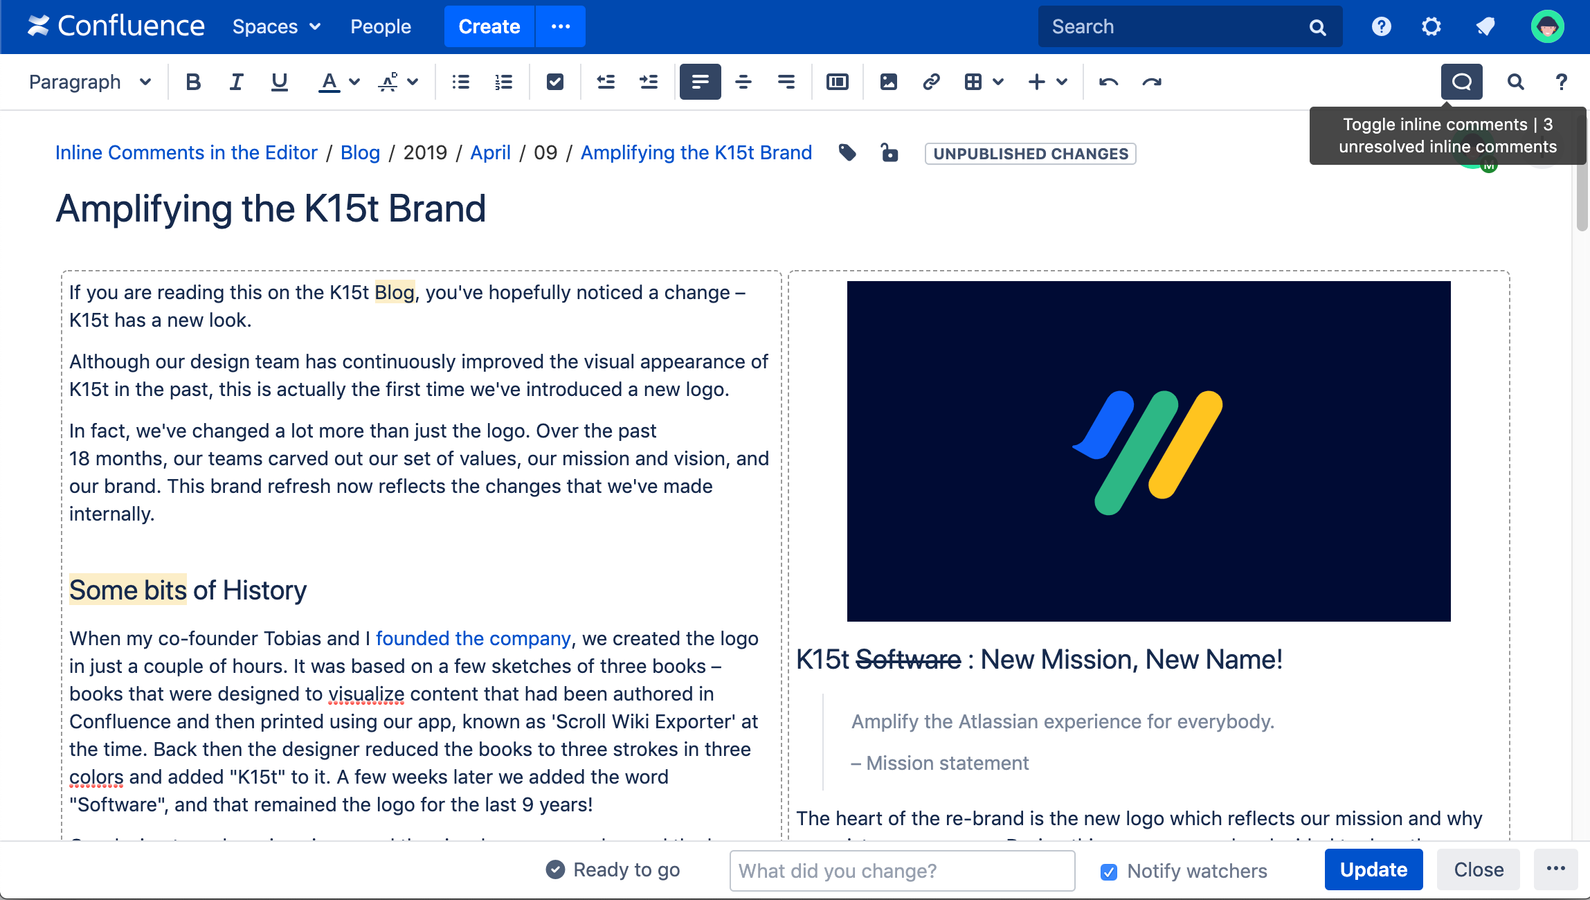The image size is (1590, 900).
Task: Open editor help question mark
Action: coord(1561,82)
